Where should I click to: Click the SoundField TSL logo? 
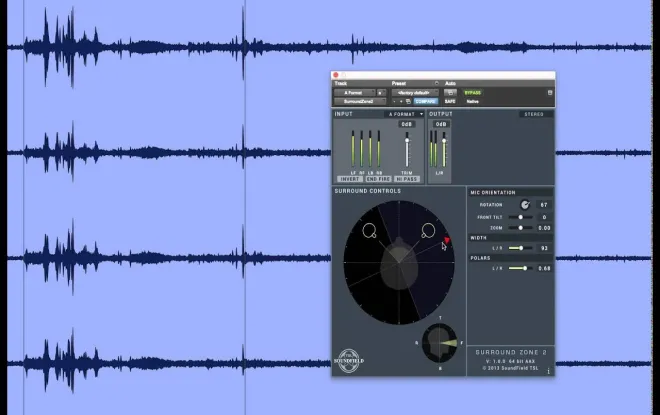point(349,361)
